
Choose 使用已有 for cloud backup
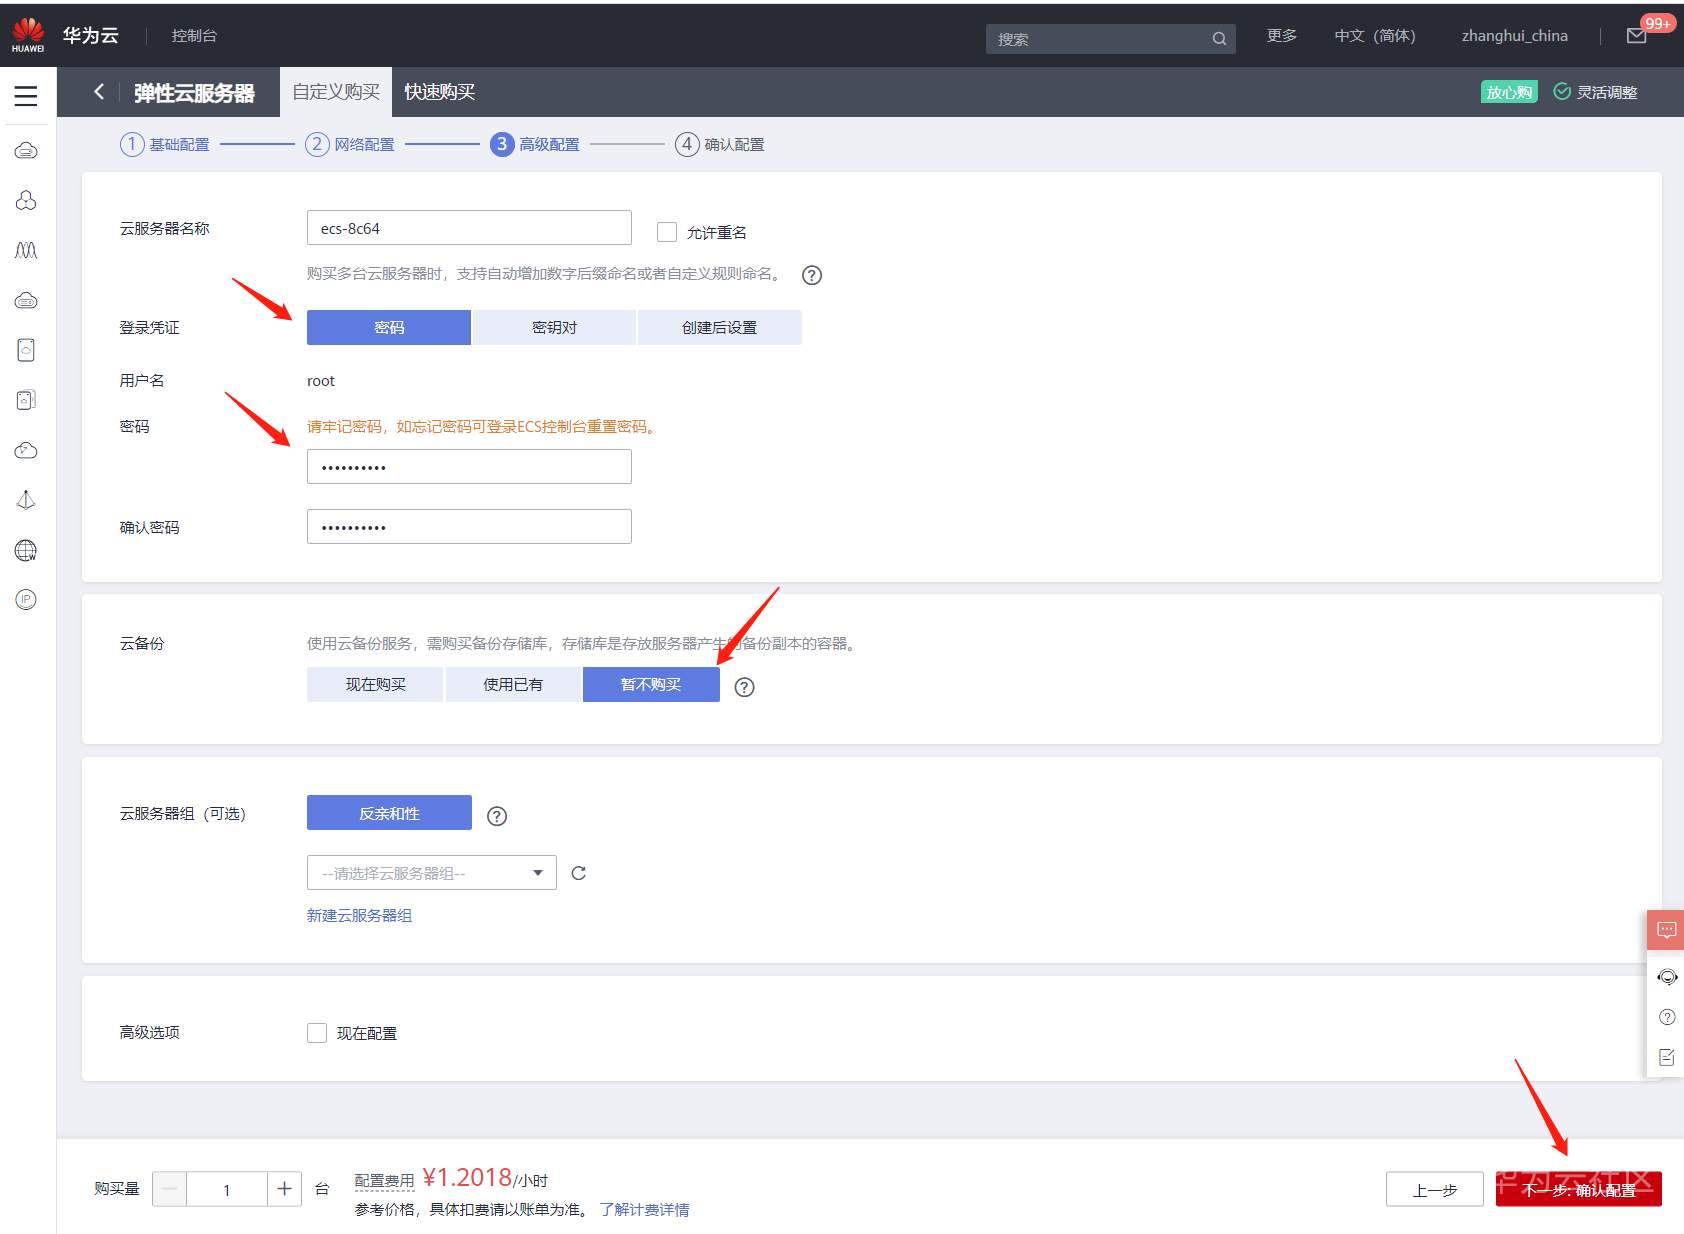tap(513, 684)
